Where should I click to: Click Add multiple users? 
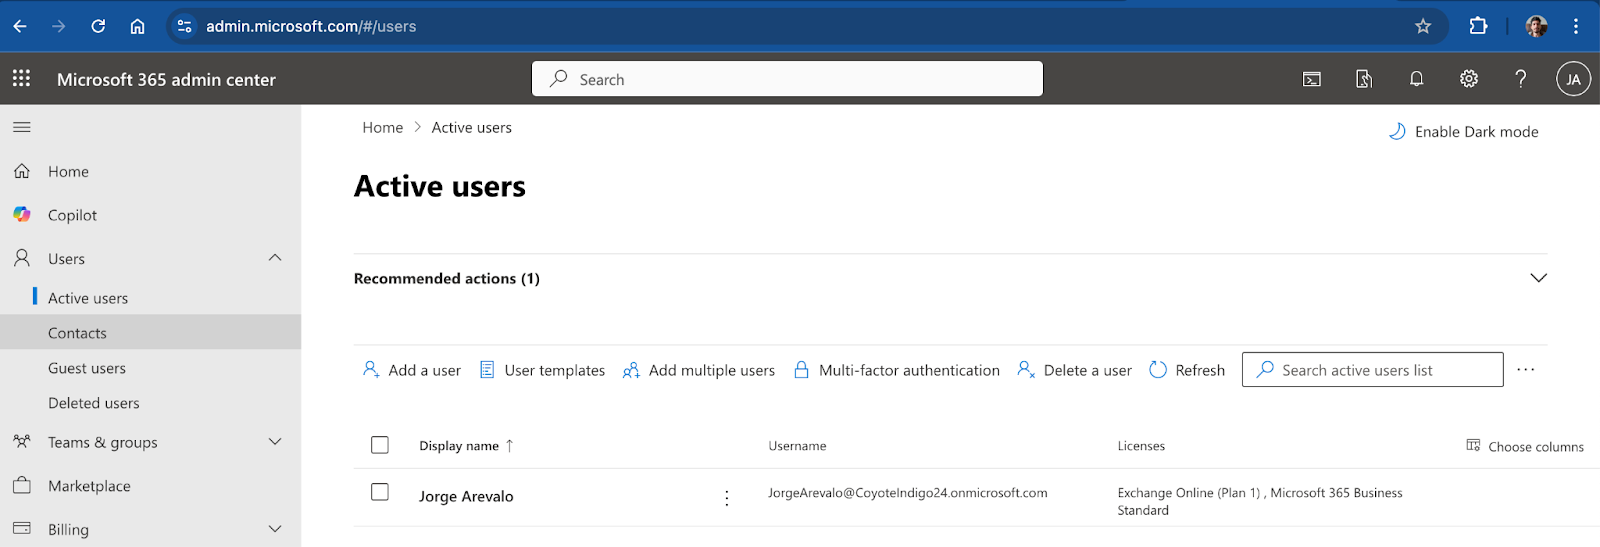pyautogui.click(x=698, y=370)
